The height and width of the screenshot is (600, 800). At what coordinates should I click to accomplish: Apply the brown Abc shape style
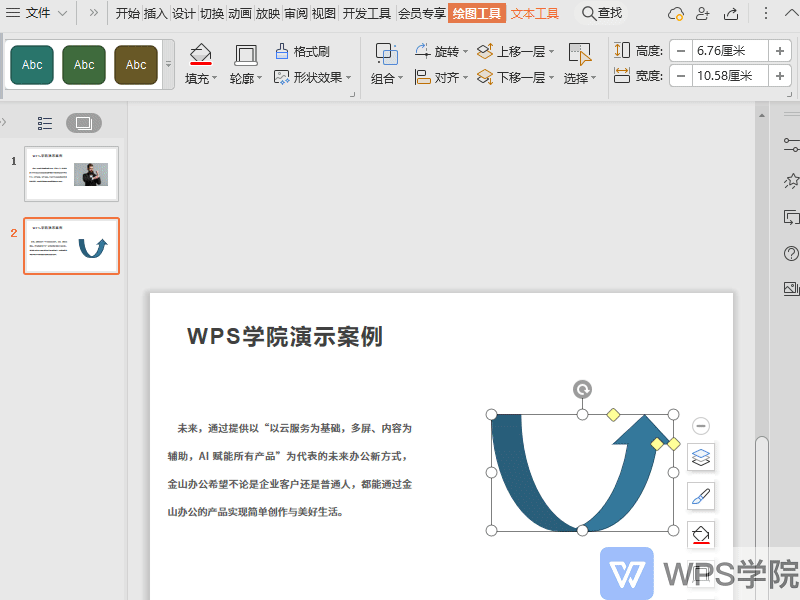click(x=136, y=65)
